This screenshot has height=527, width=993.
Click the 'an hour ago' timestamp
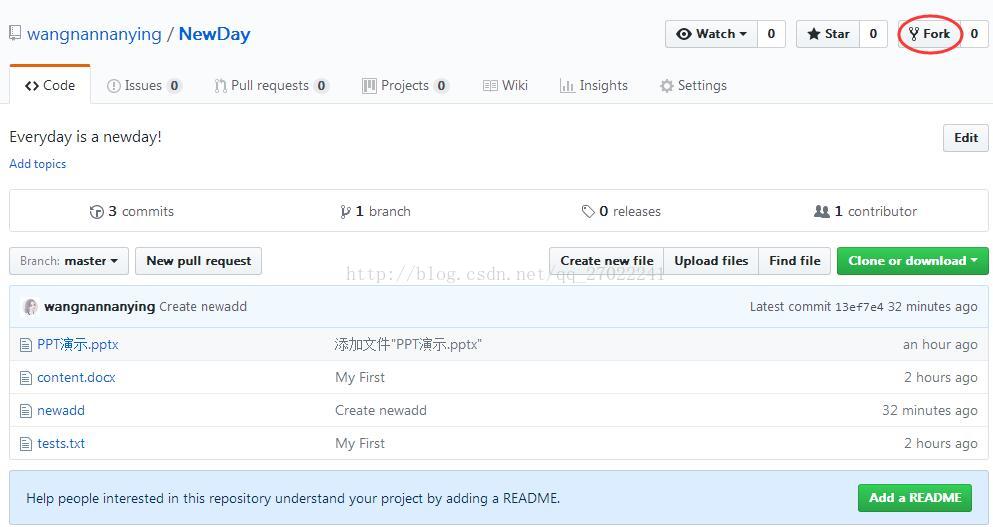click(x=940, y=345)
